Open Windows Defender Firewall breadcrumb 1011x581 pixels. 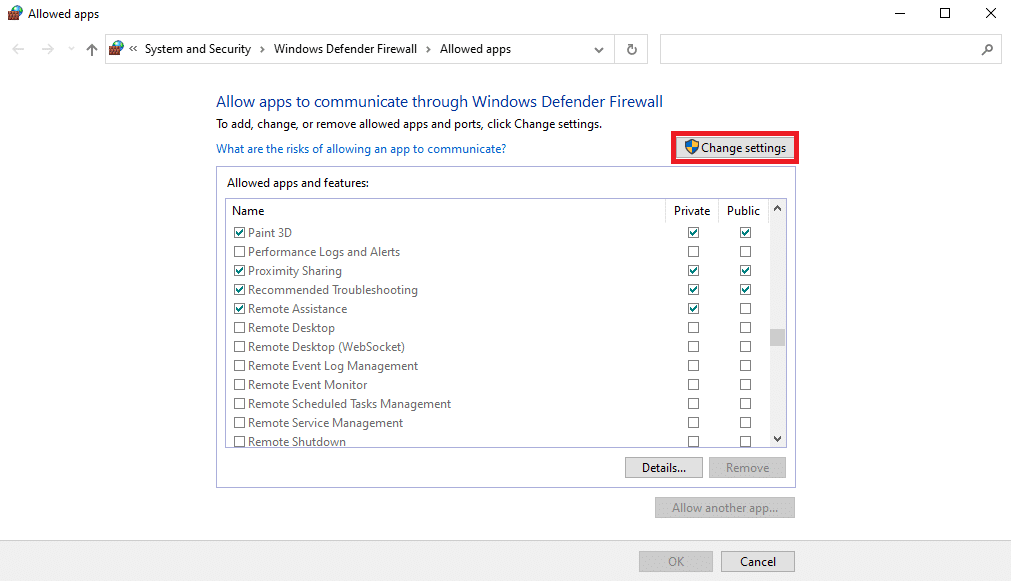tap(345, 49)
